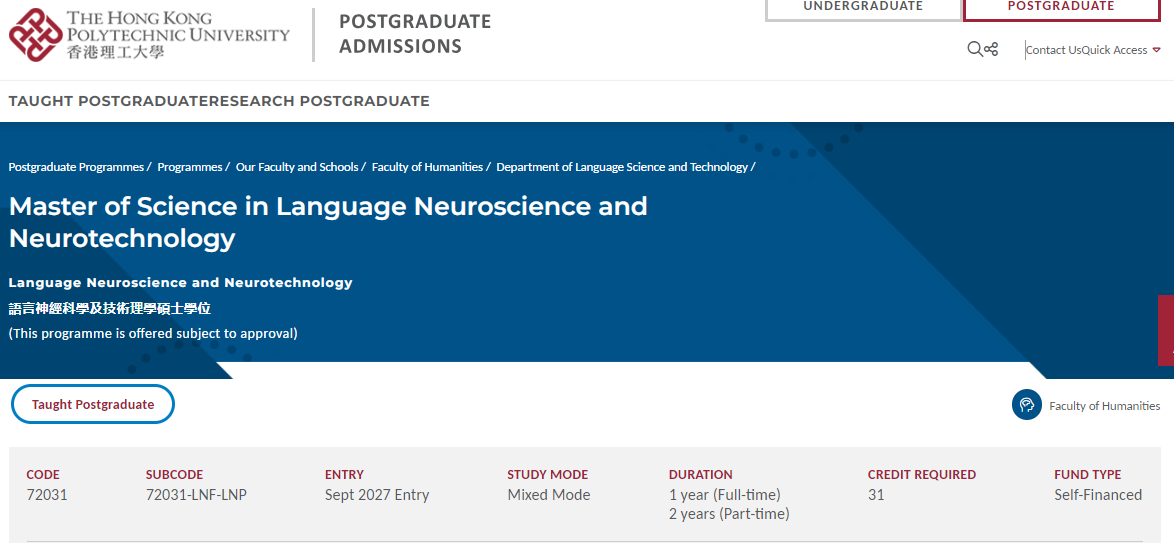Click Postgraduate Admissions heading
Viewport: 1174px width, 543px height.
[x=415, y=34]
